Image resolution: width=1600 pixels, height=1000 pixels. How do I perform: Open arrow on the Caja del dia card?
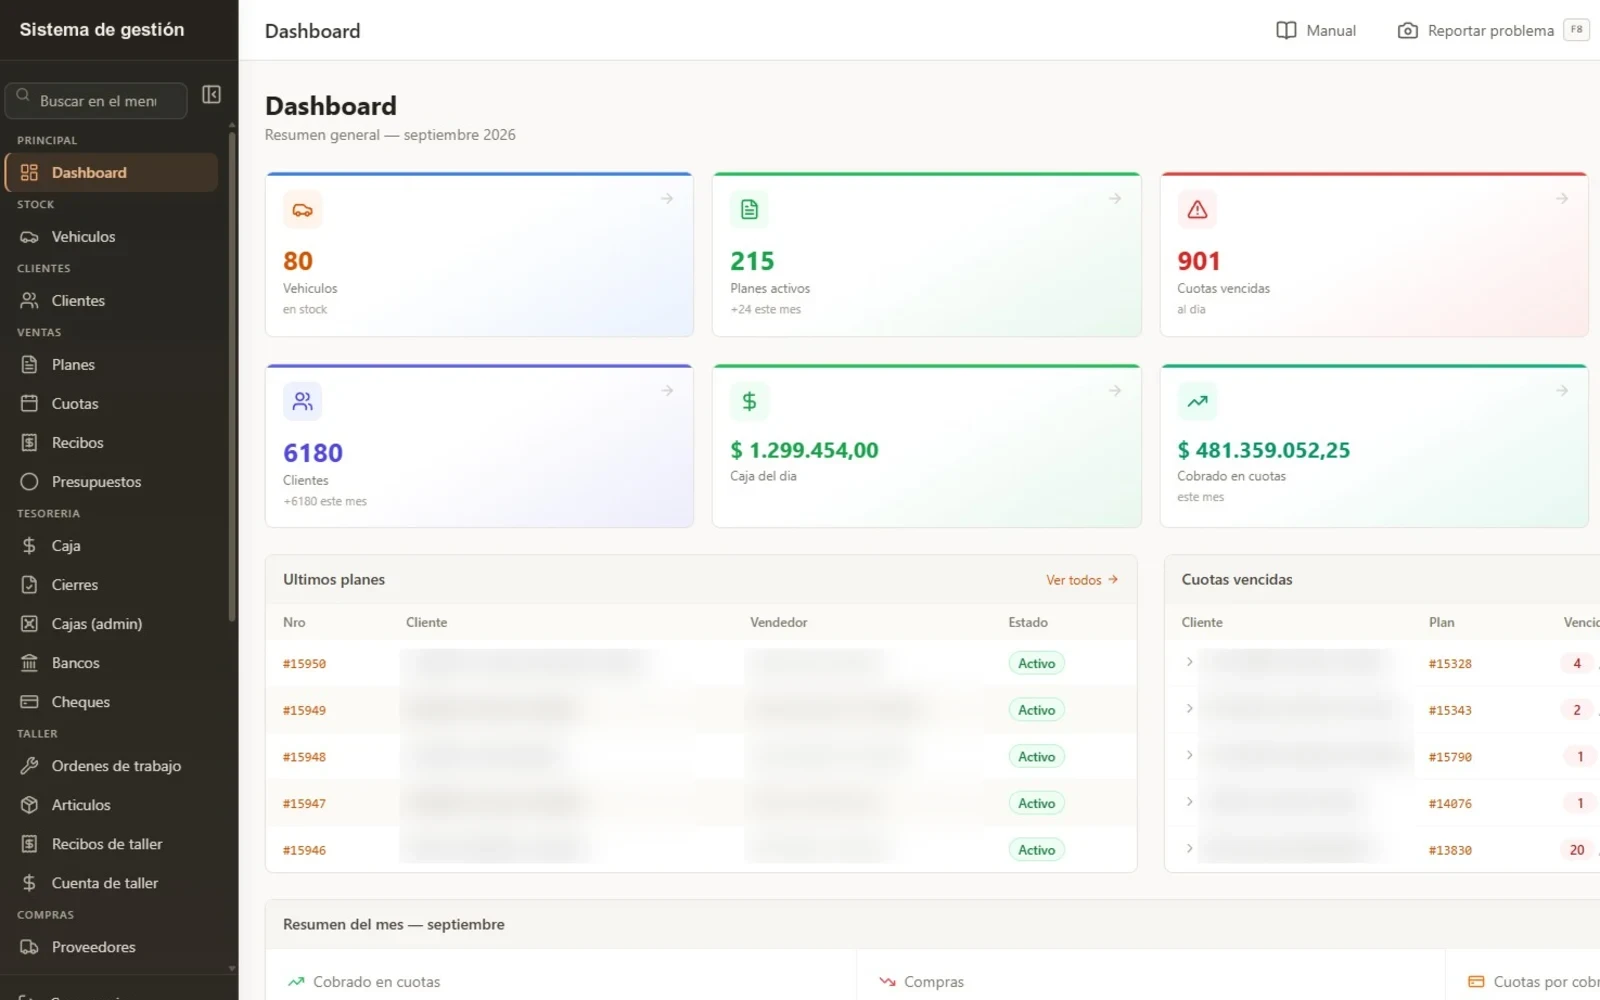coord(1115,391)
